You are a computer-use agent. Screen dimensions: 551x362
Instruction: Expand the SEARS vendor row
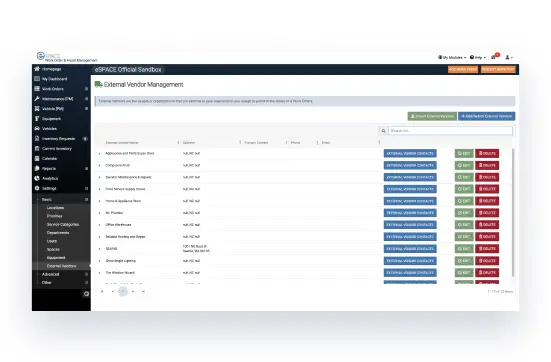[x=99, y=249]
